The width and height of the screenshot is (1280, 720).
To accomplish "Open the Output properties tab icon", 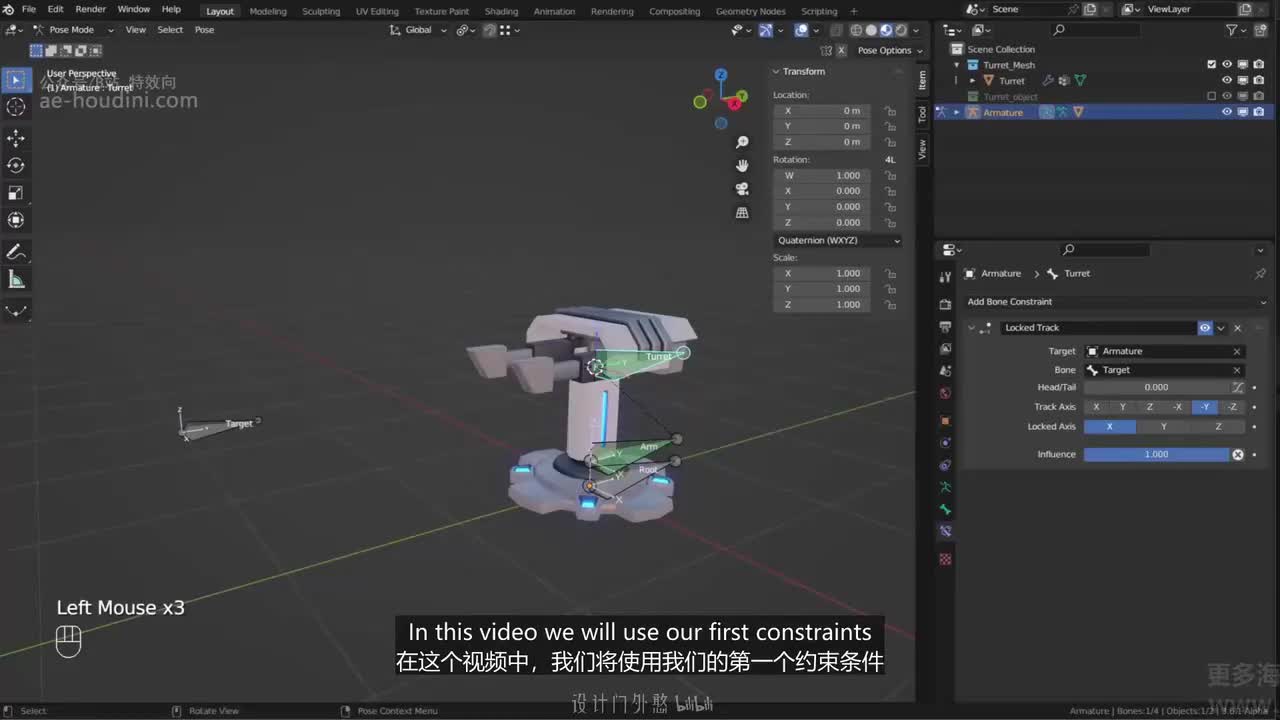I will 945,327.
